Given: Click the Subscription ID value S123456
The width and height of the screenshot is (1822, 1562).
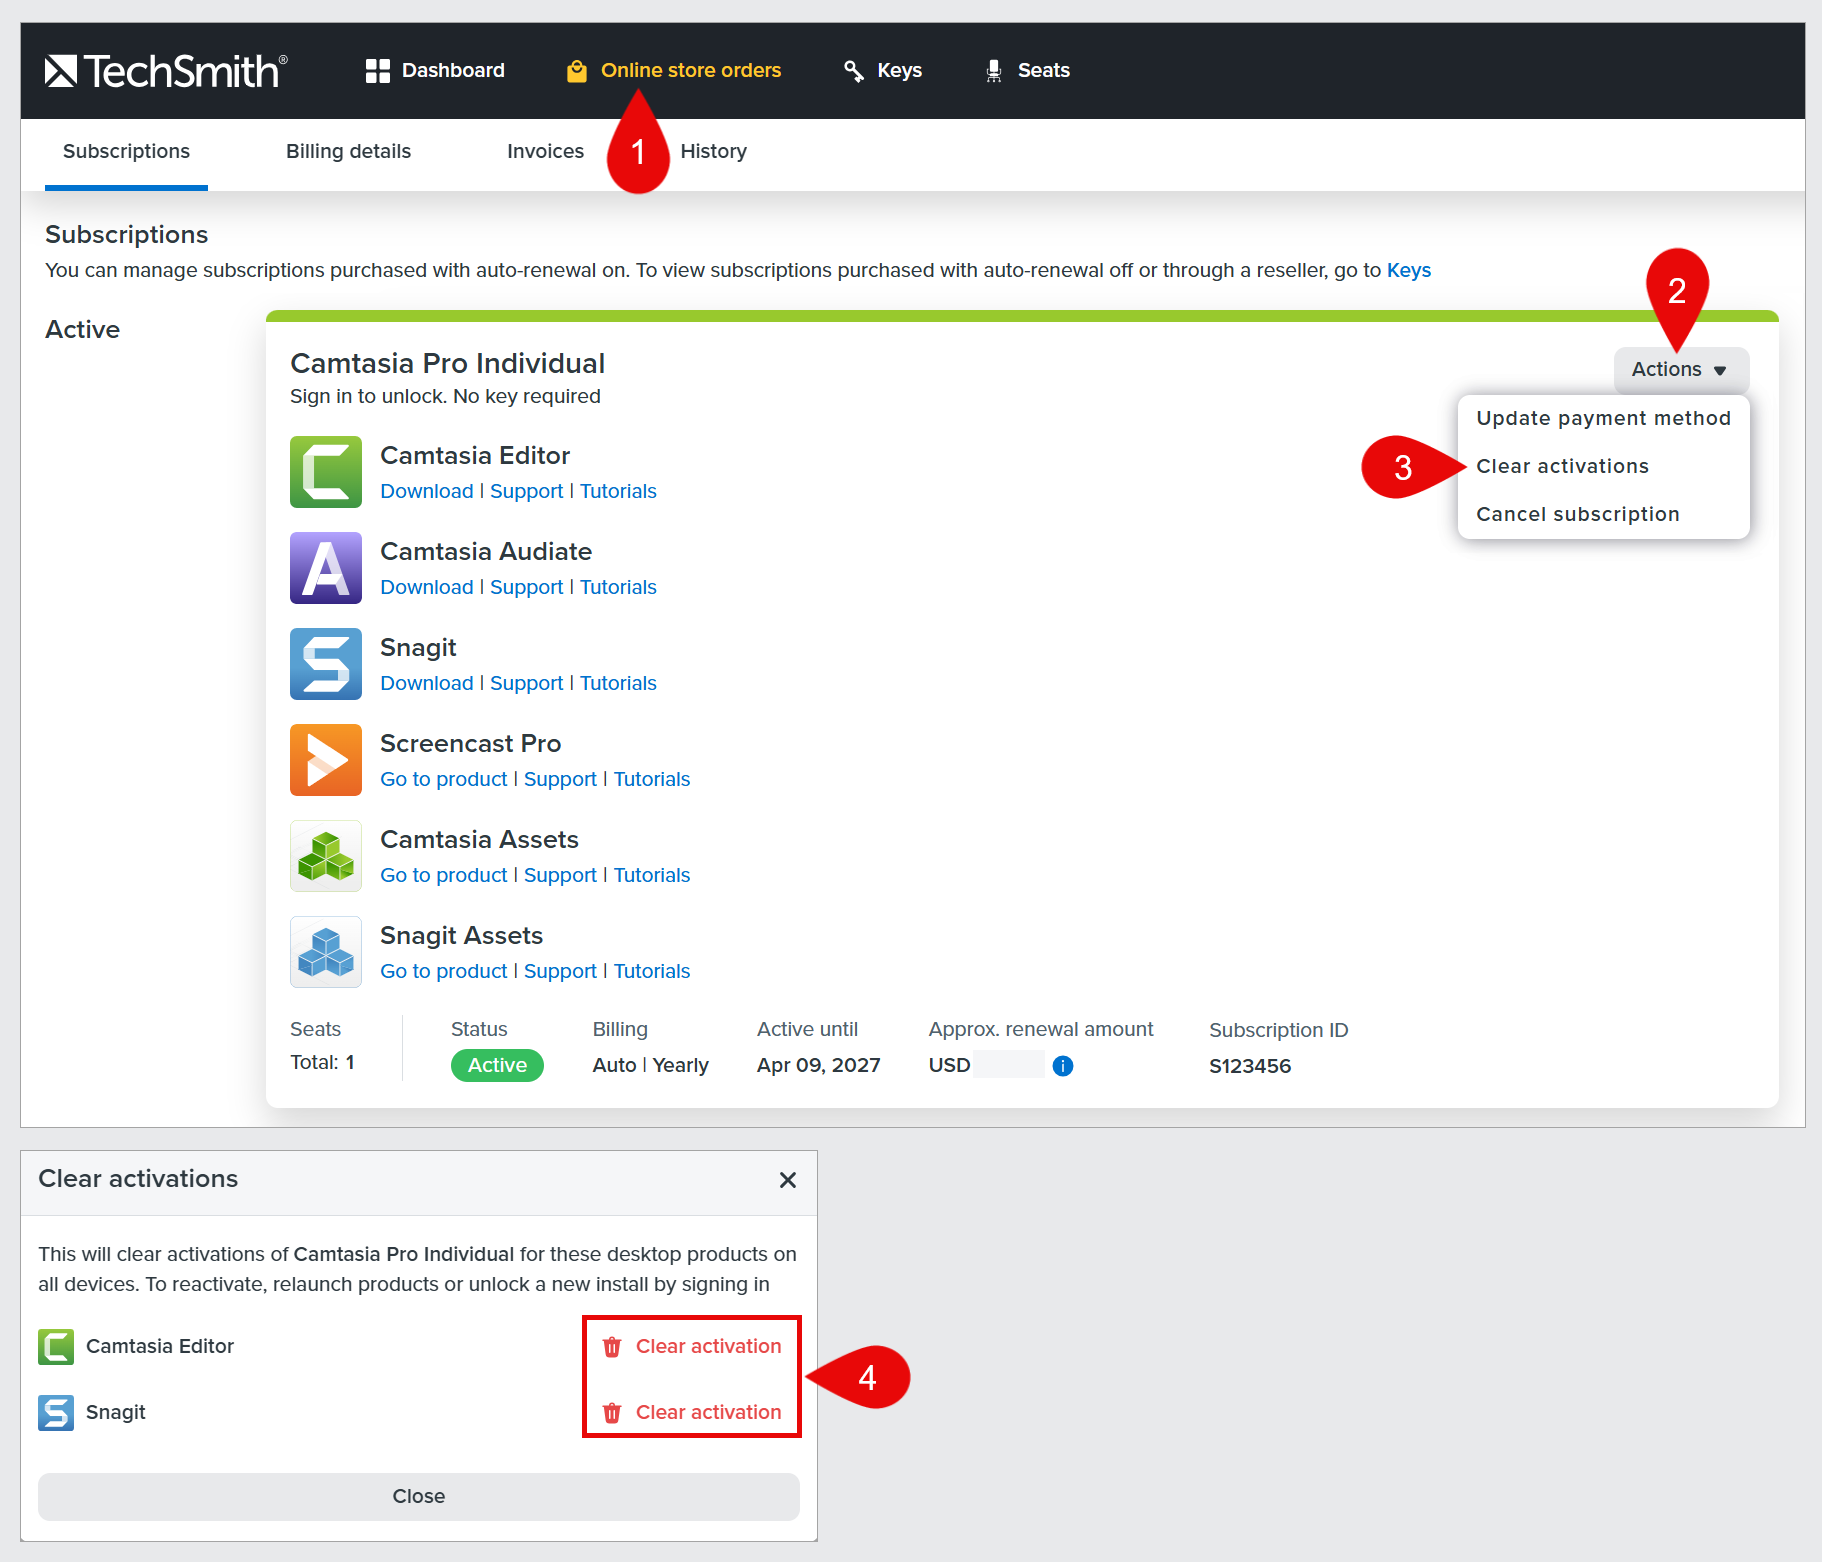Looking at the screenshot, I should pos(1250,1067).
